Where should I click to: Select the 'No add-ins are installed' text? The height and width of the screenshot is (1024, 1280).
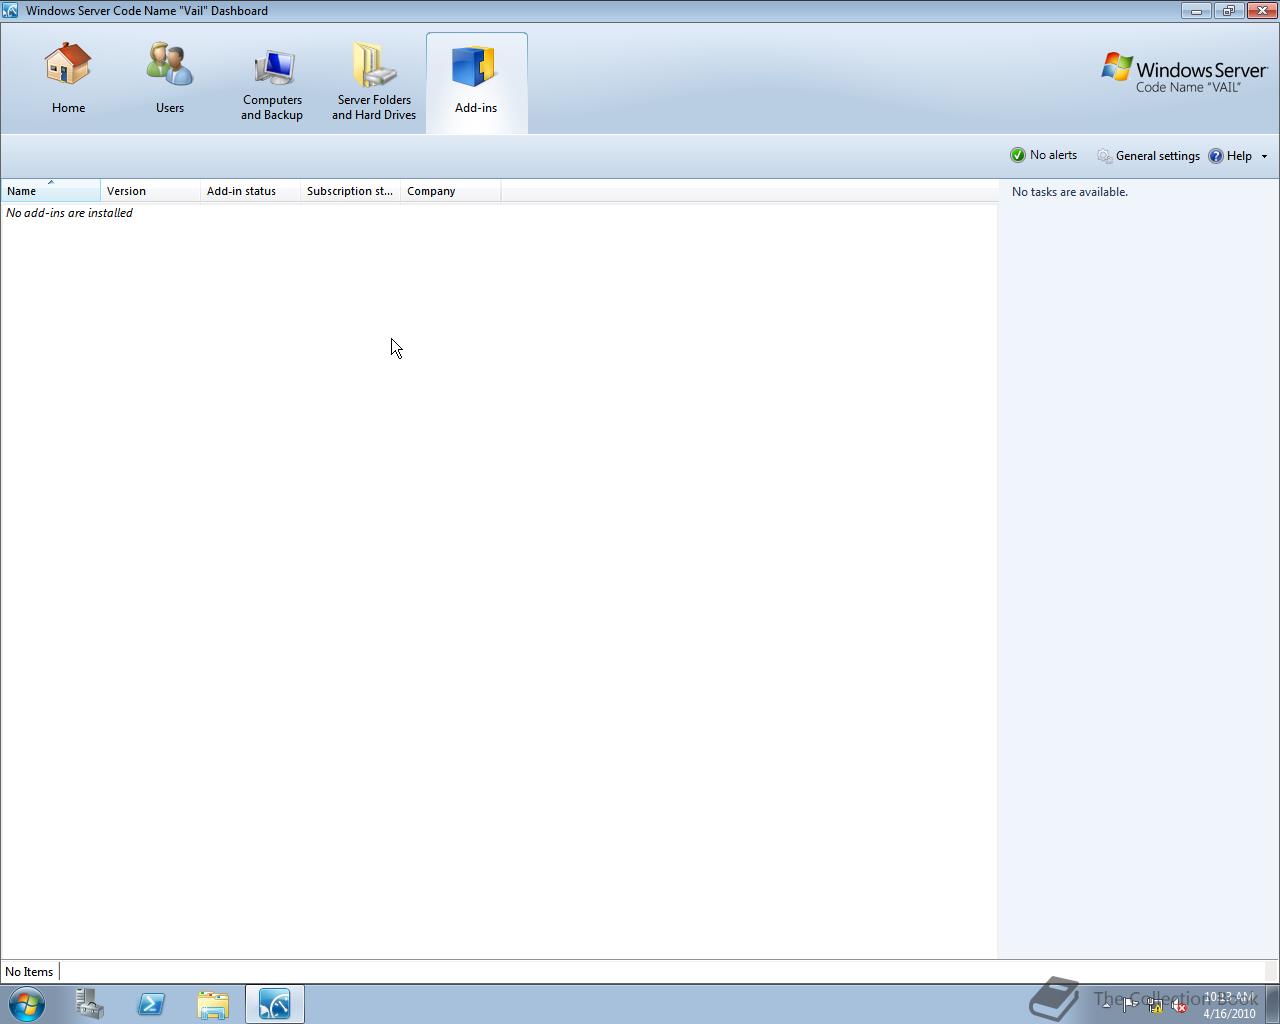click(69, 213)
